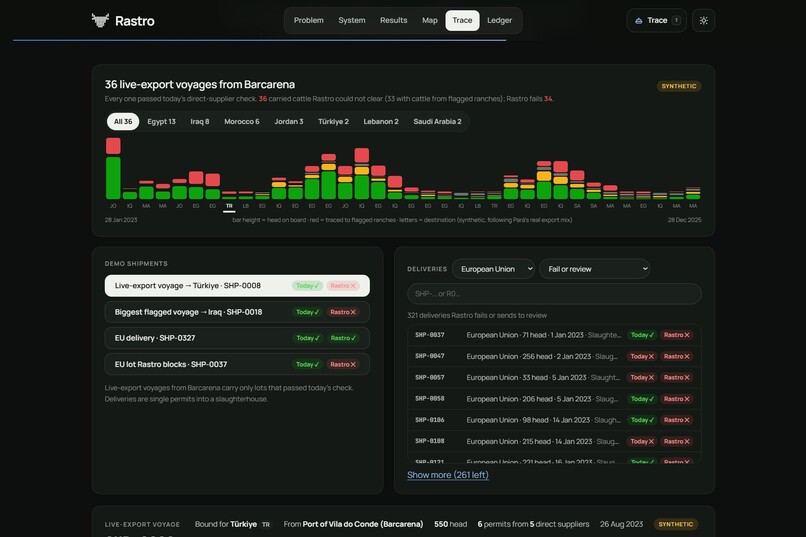This screenshot has width=806, height=537.
Task: Click Rastro pass badge on SHP-0327 demo
Action: pos(343,338)
